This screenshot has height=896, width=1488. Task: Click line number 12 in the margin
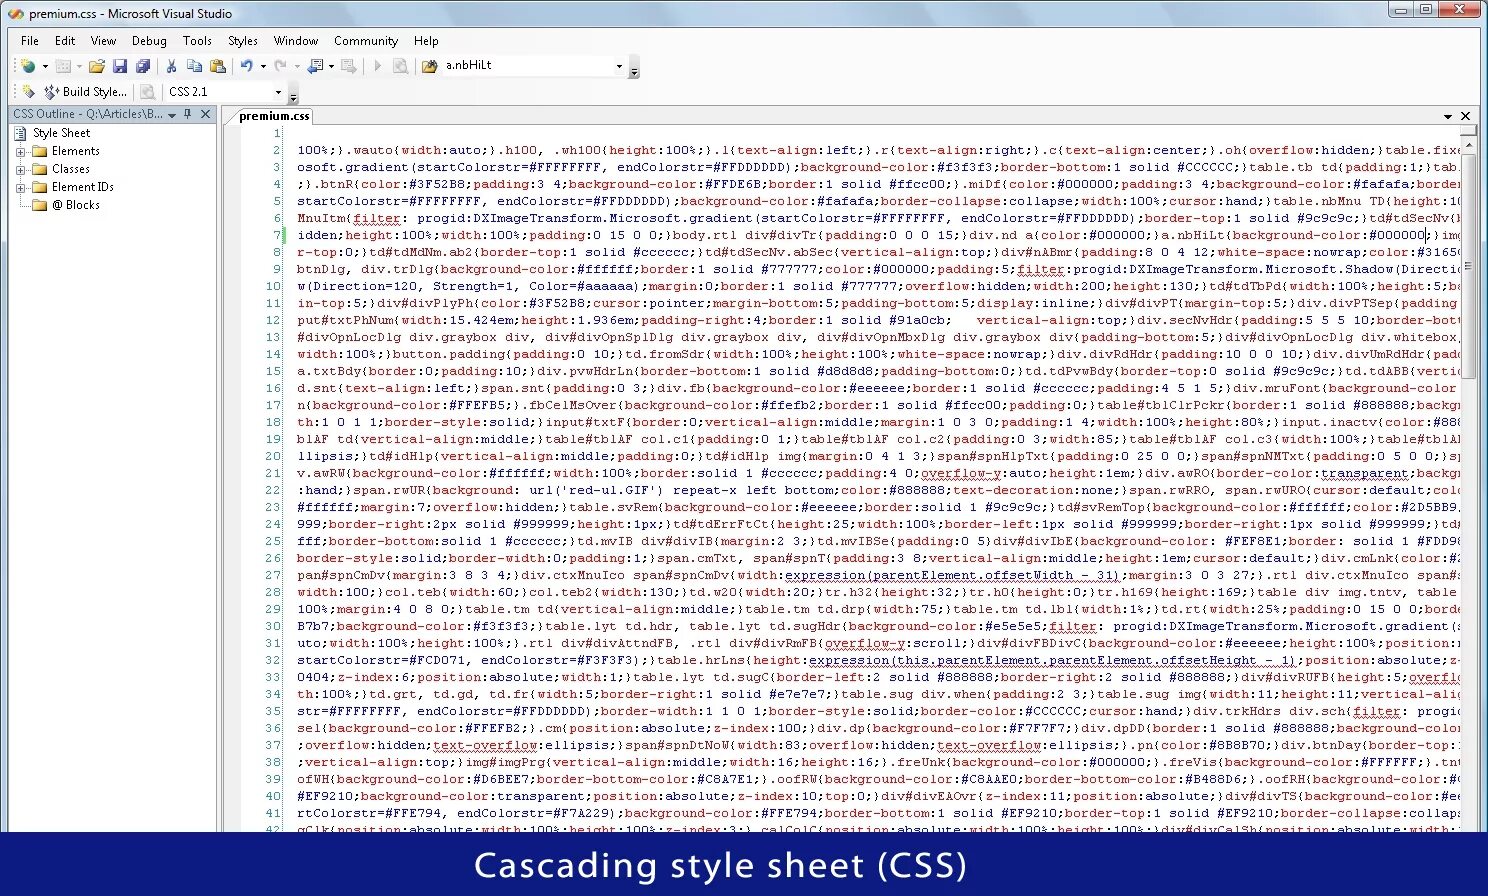coord(273,320)
